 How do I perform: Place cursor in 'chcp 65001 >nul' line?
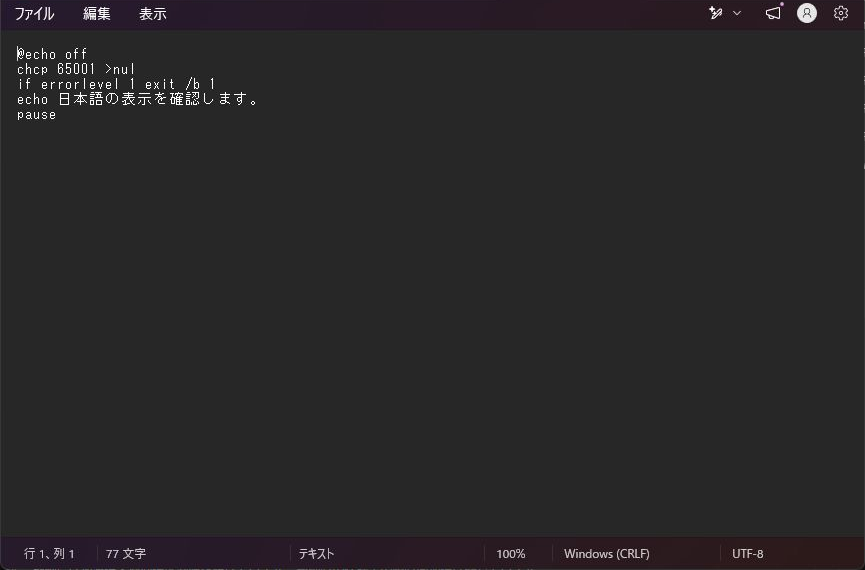pyautogui.click(x=76, y=69)
